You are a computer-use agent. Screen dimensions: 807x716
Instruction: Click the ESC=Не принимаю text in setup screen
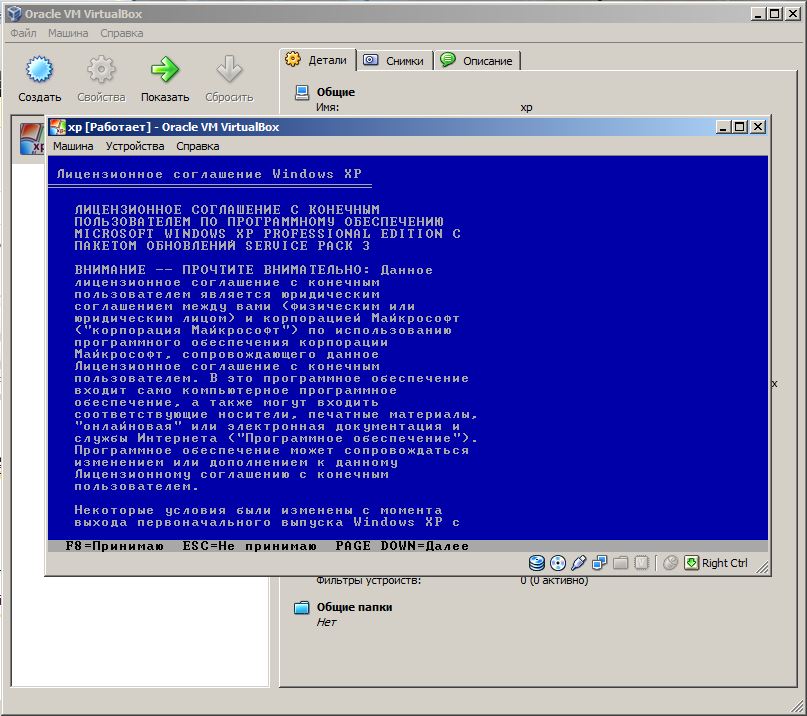250,546
